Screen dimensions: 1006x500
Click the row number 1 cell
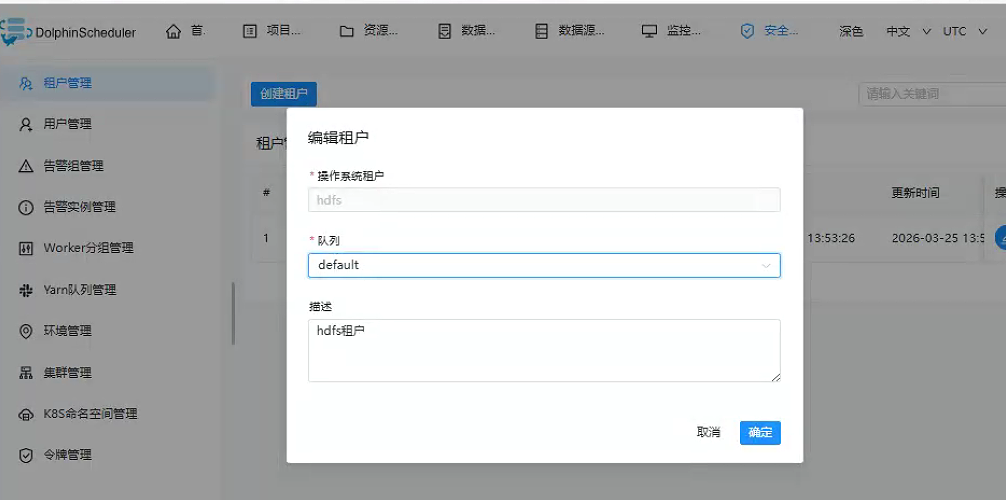pyautogui.click(x=266, y=238)
